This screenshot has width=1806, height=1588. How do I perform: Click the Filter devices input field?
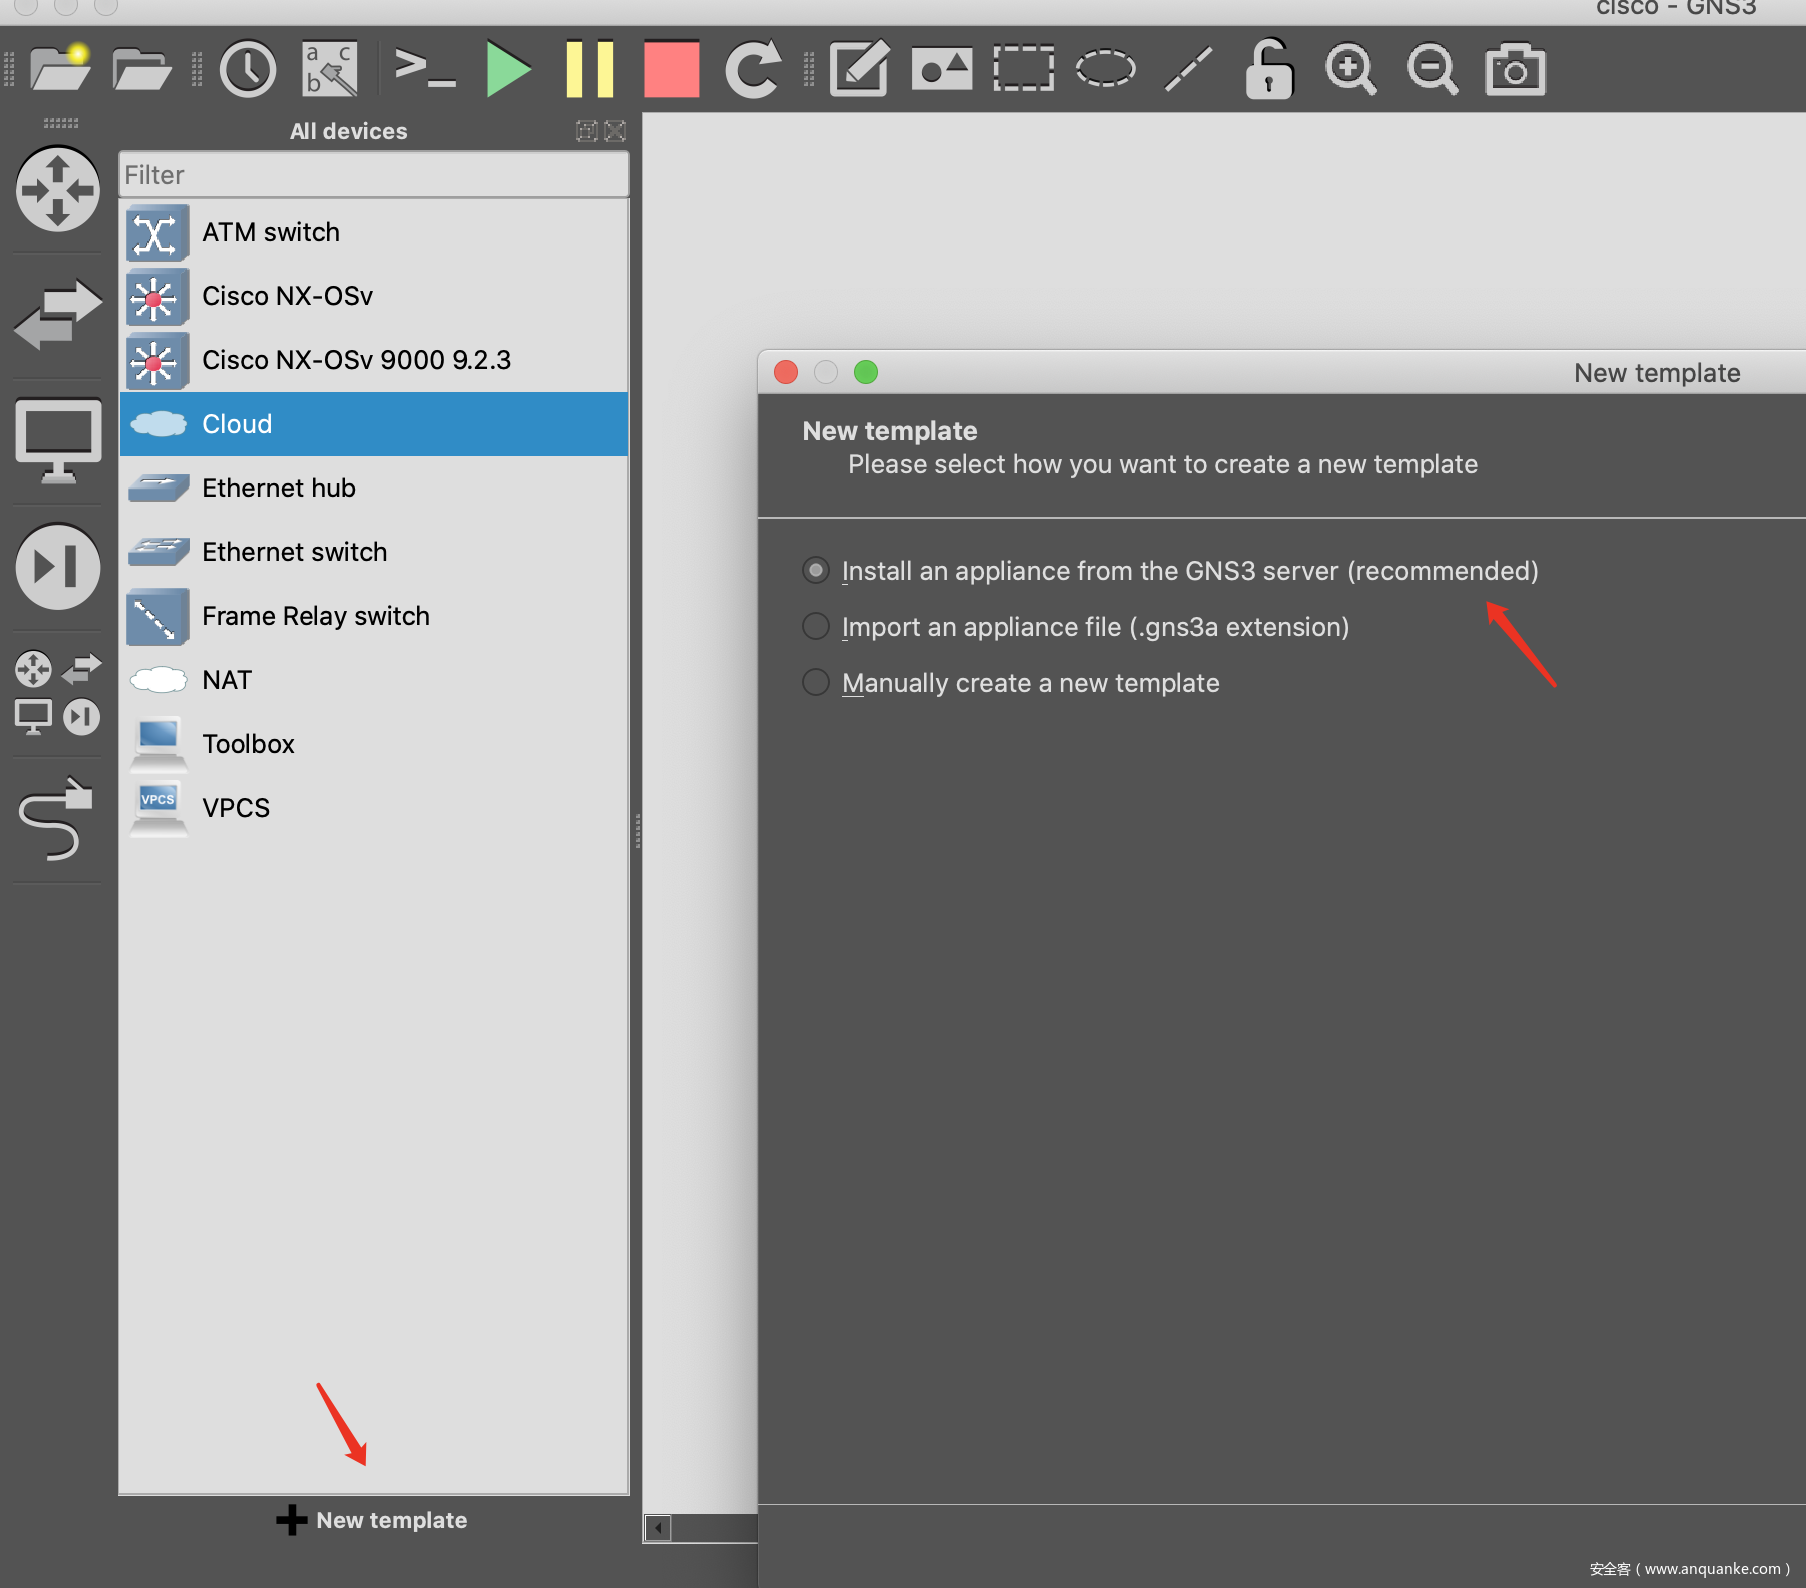tap(373, 175)
